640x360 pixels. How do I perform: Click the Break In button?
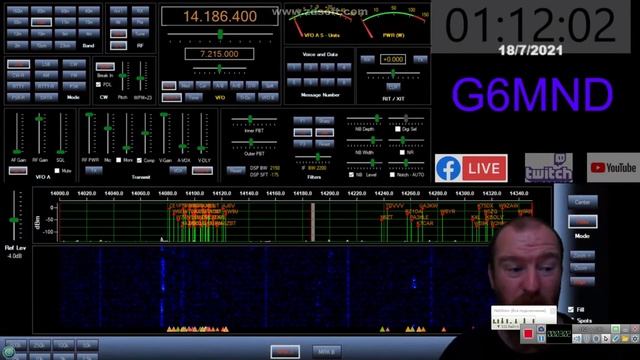pos(105,66)
